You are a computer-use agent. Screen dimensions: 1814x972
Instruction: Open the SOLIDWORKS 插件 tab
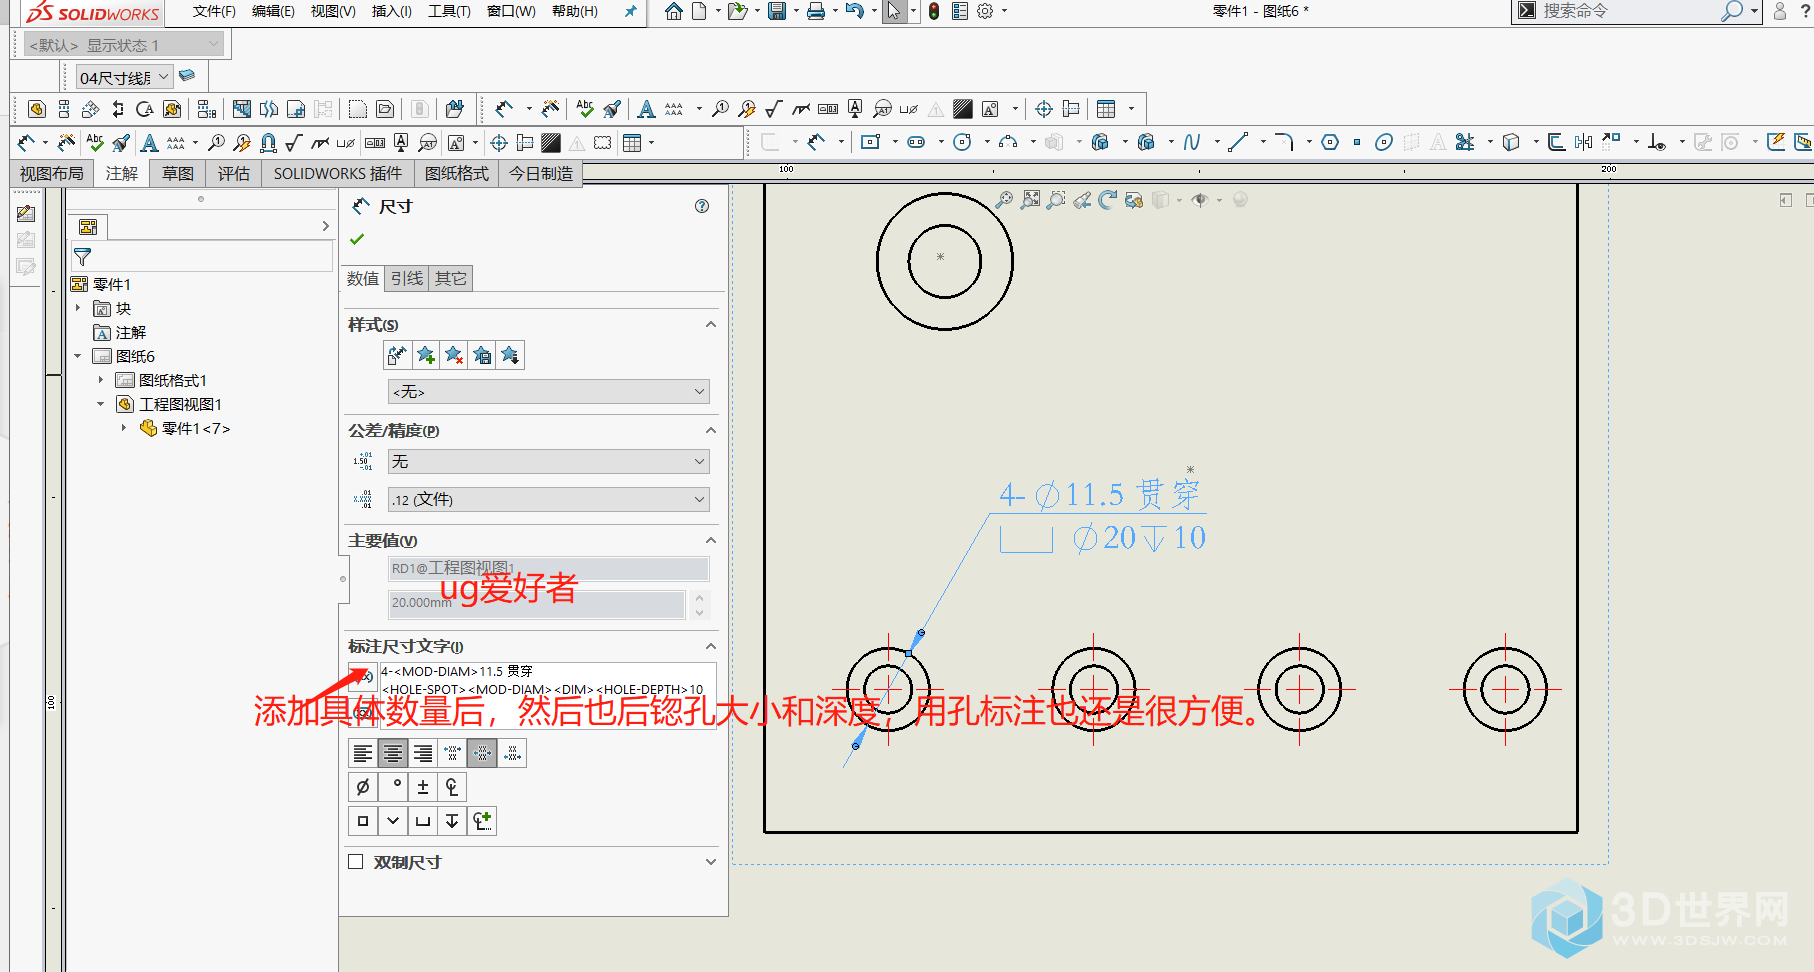(338, 173)
